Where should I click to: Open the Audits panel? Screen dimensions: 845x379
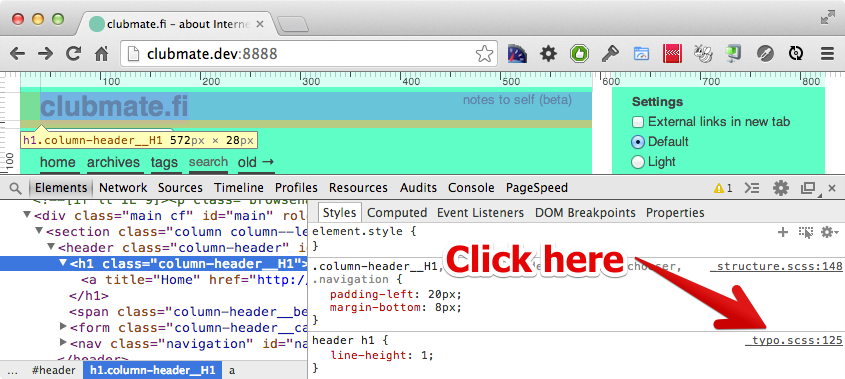[x=418, y=188]
